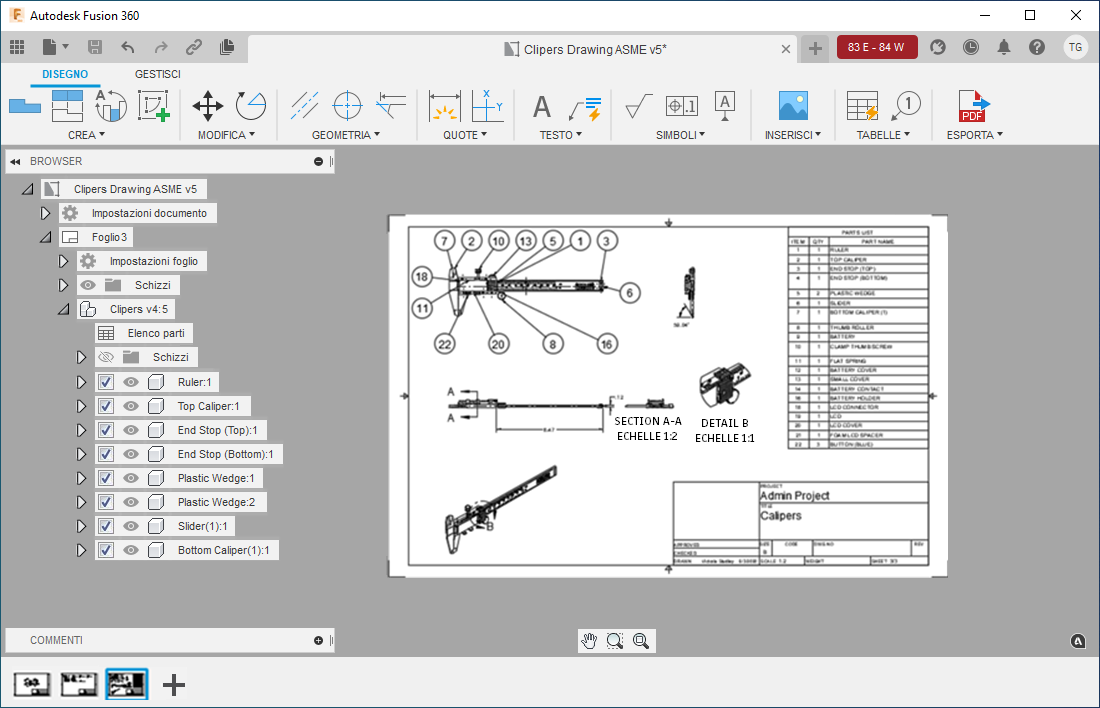
Task: Click the Insert Image icon
Action: (x=793, y=106)
